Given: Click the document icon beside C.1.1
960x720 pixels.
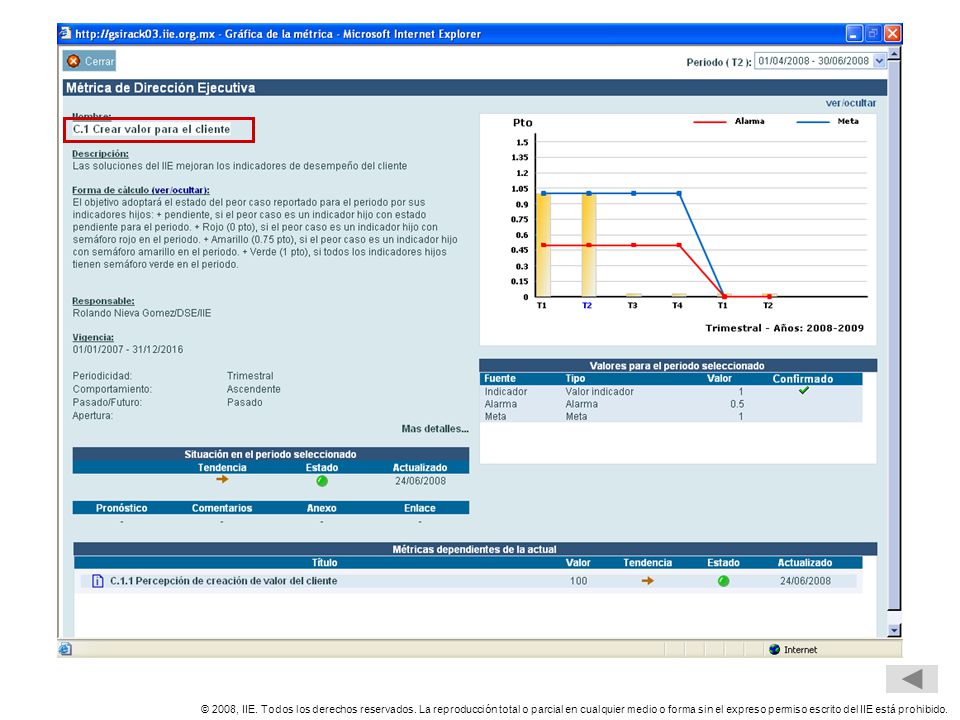Looking at the screenshot, I should (97, 580).
